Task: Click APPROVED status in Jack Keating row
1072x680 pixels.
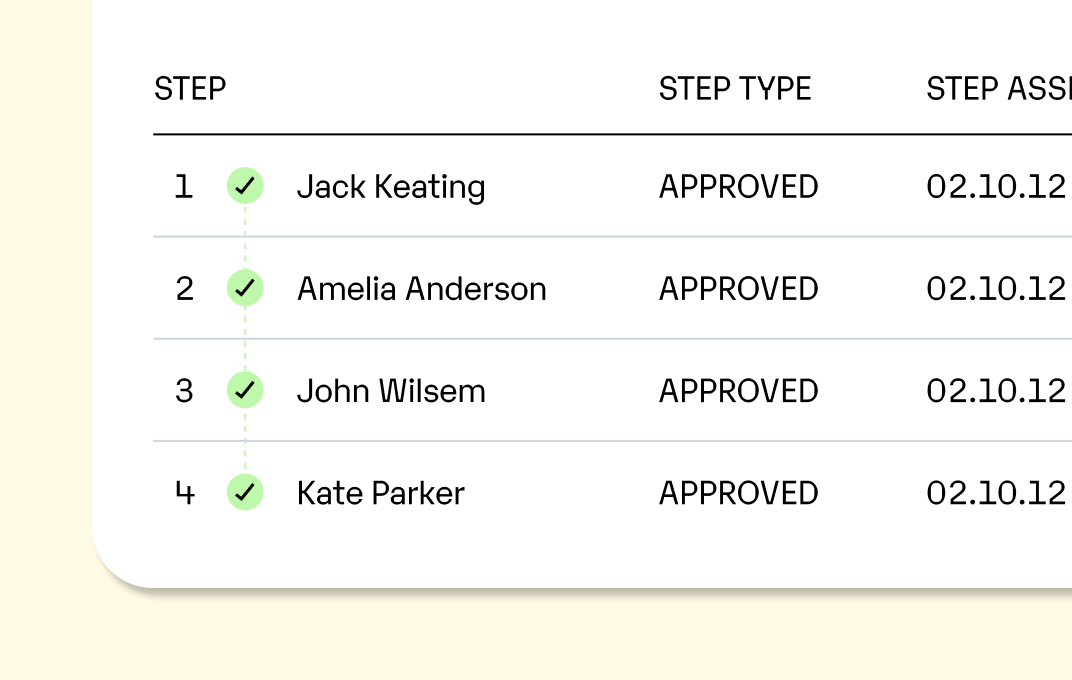Action: coord(738,187)
